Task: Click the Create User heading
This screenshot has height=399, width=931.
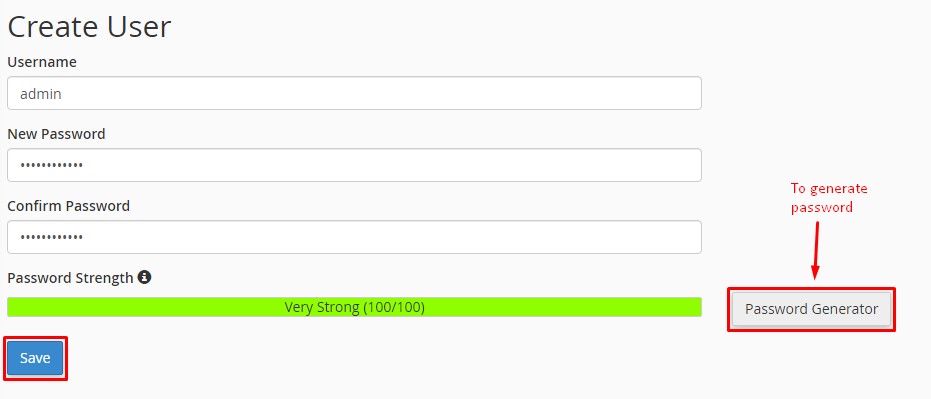Action: 89,27
